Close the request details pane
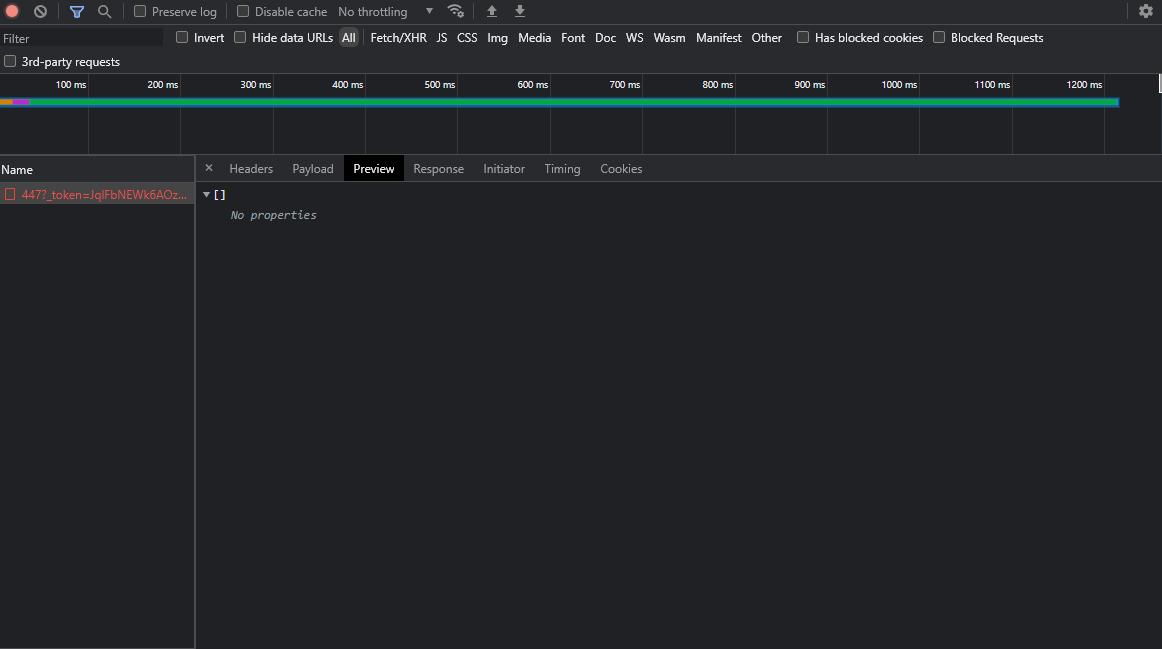The image size is (1162, 649). [209, 168]
